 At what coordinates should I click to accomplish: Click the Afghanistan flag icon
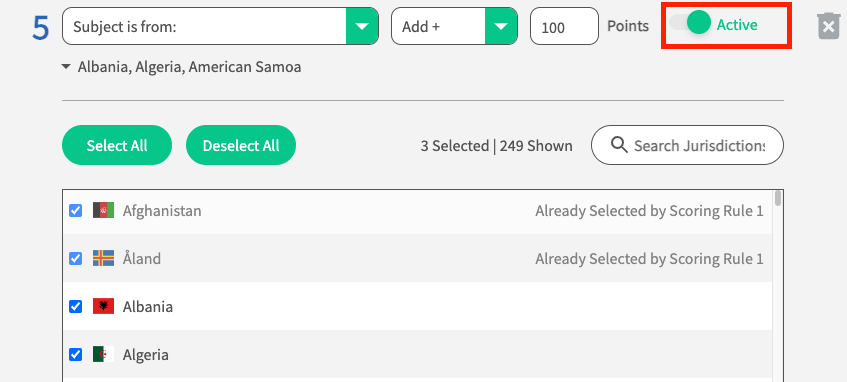point(103,210)
